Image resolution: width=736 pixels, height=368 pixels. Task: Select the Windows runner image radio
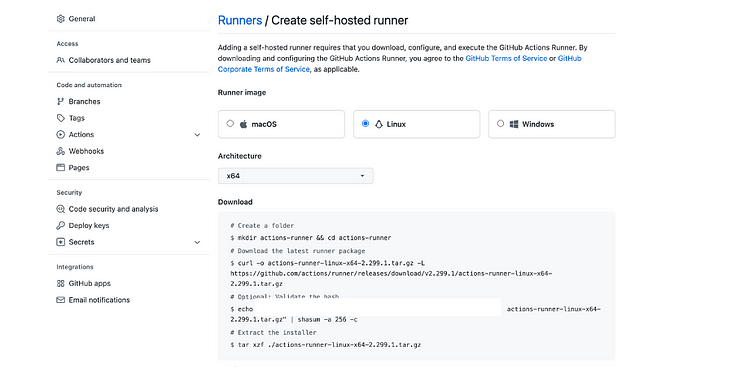tap(500, 124)
